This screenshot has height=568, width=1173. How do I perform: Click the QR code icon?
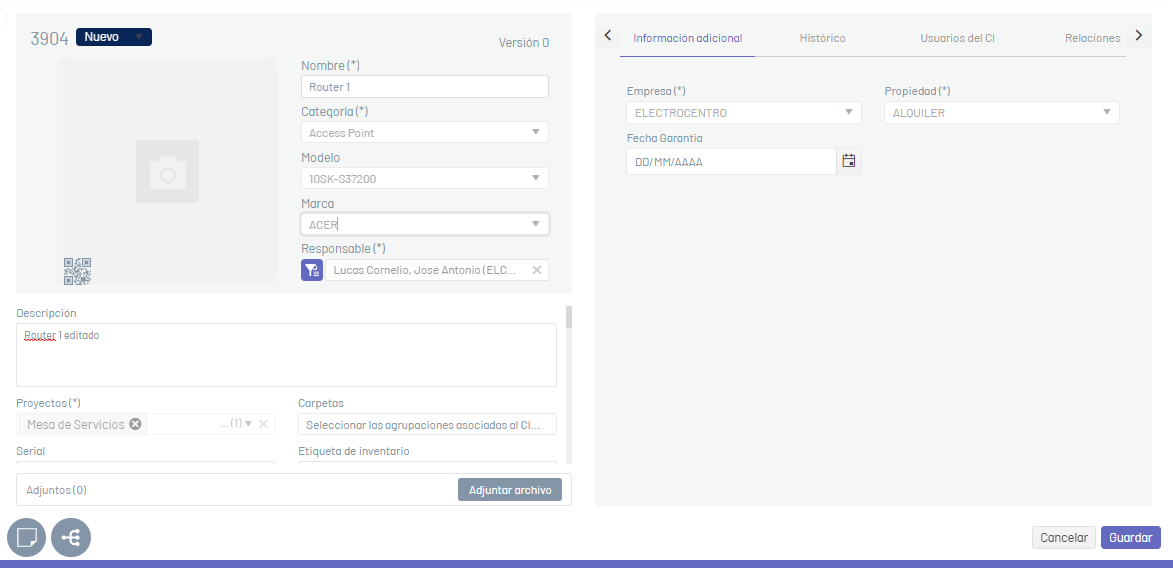pyautogui.click(x=77, y=271)
